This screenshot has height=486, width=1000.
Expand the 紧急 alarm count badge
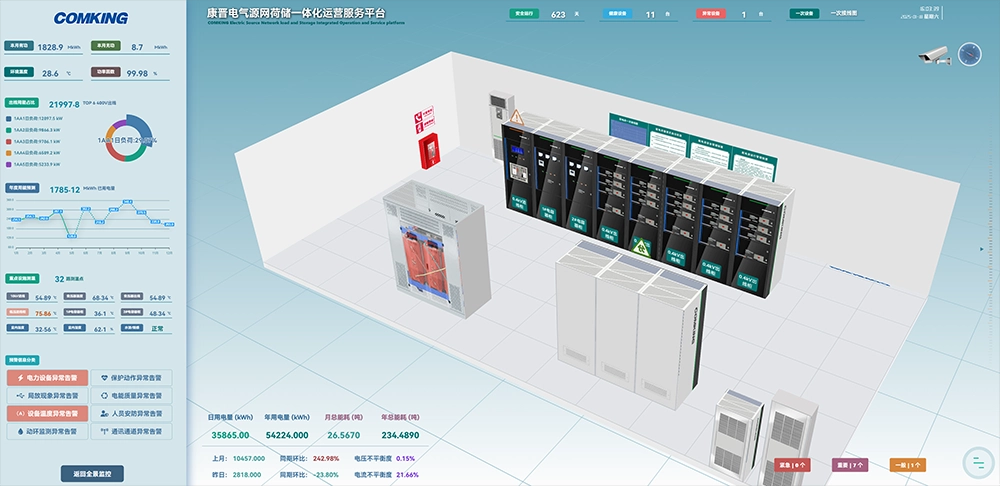(x=792, y=465)
